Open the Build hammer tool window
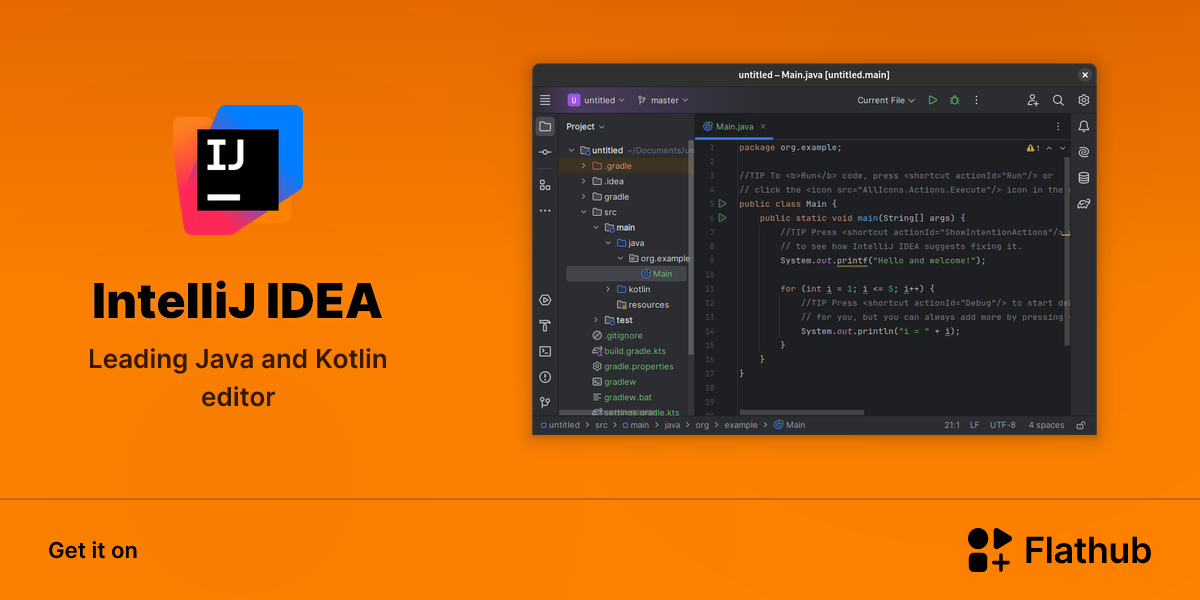The width and height of the screenshot is (1200, 600). click(545, 325)
